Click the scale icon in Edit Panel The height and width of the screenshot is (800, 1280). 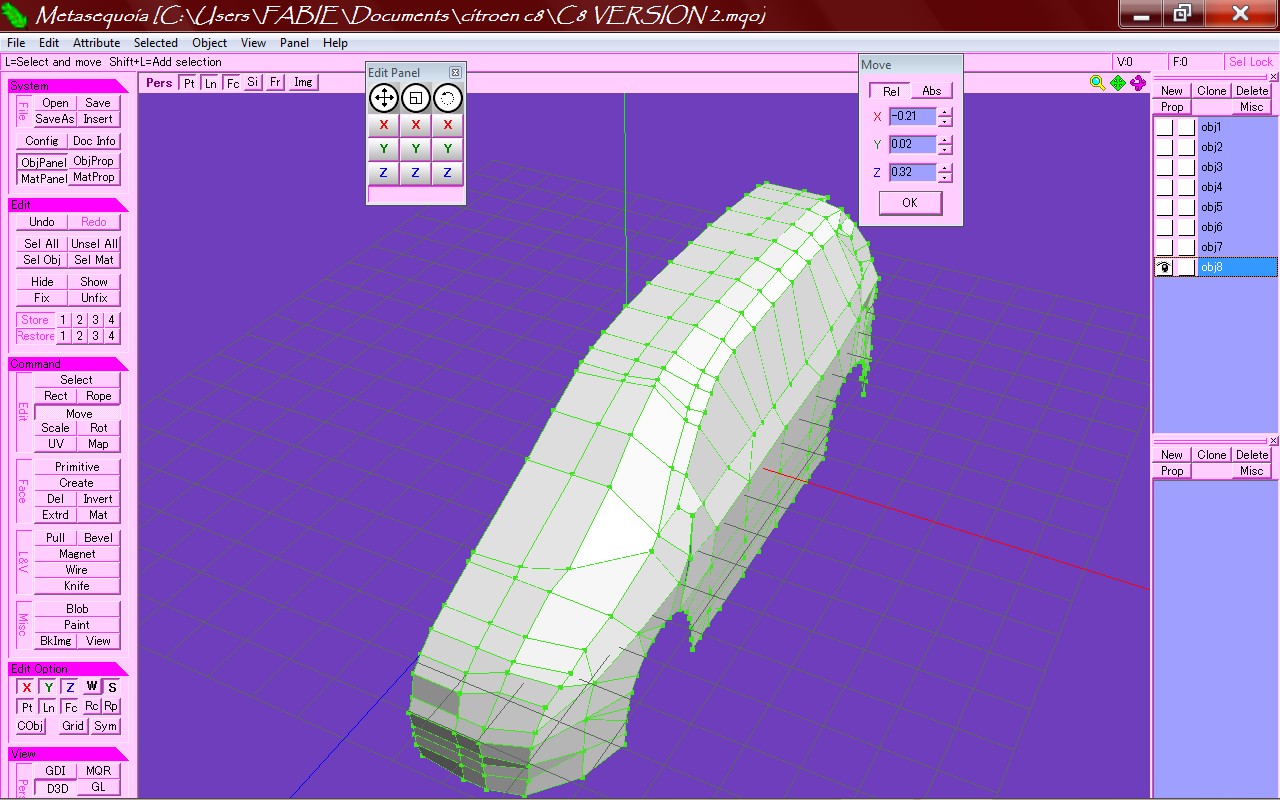(x=416, y=98)
